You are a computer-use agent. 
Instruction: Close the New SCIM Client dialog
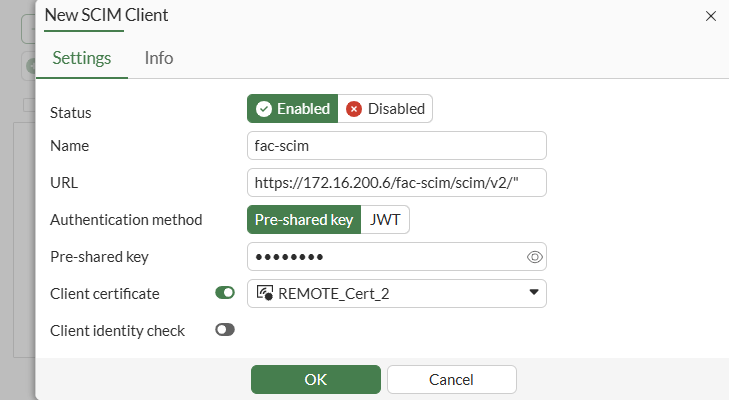click(x=711, y=16)
